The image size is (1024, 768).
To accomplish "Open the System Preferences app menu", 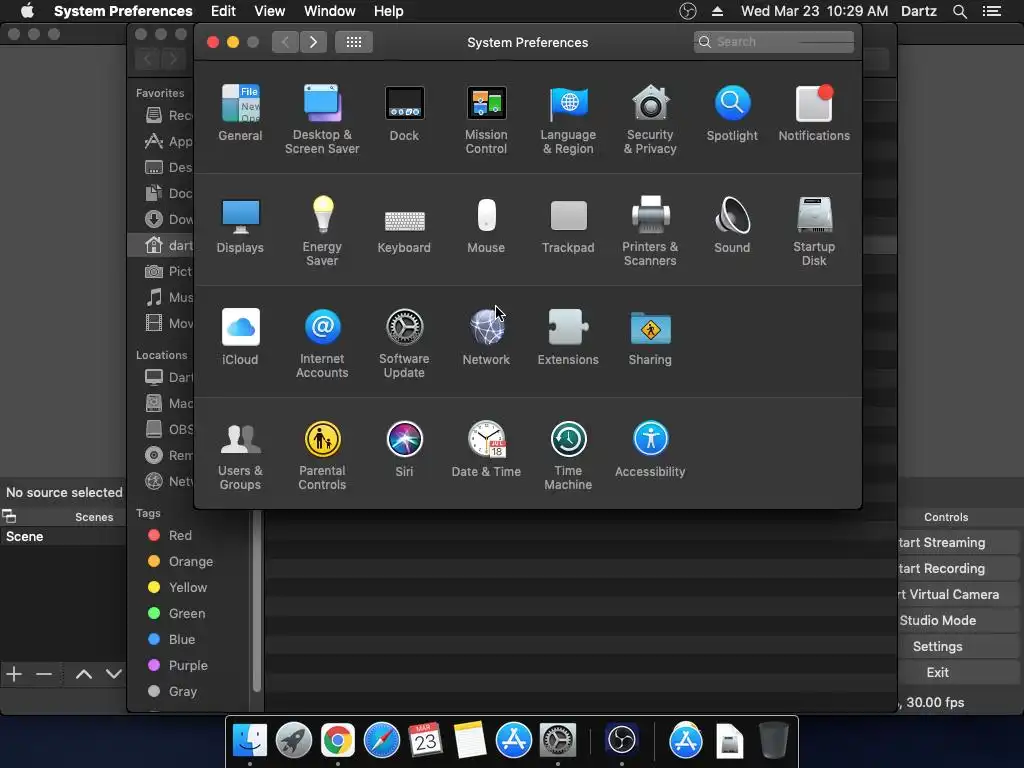I will coord(123,11).
